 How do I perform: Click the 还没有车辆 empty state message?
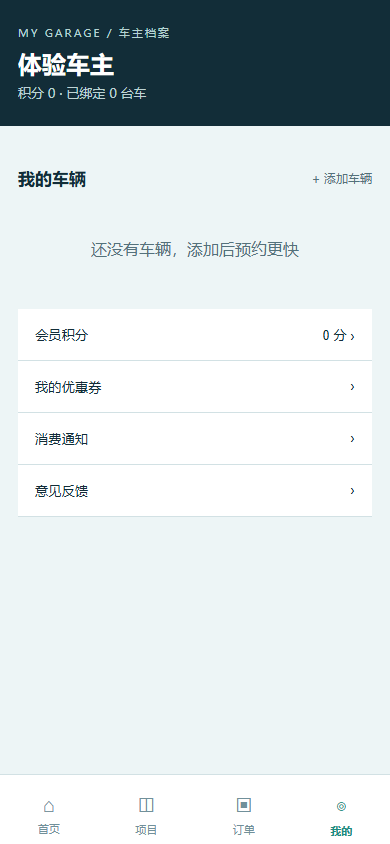coord(195,250)
